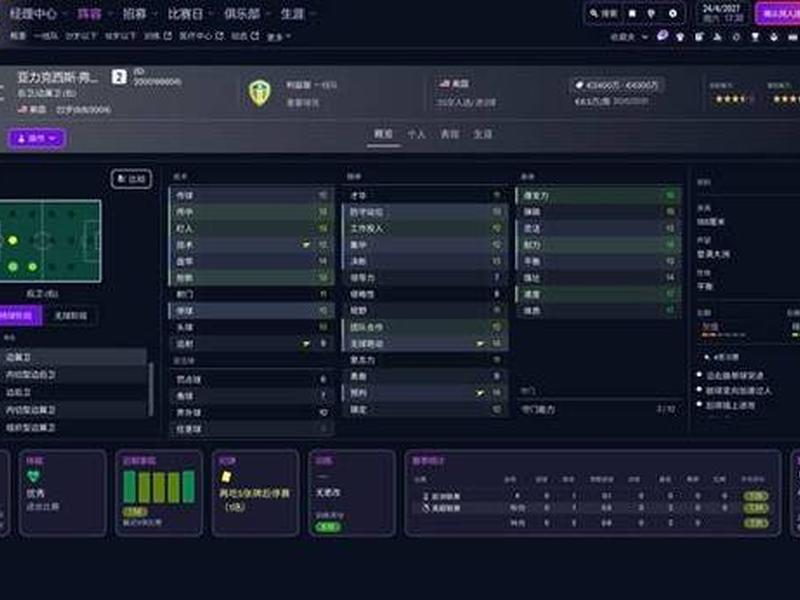Select the 内切型边后卫 role row

coord(74,374)
